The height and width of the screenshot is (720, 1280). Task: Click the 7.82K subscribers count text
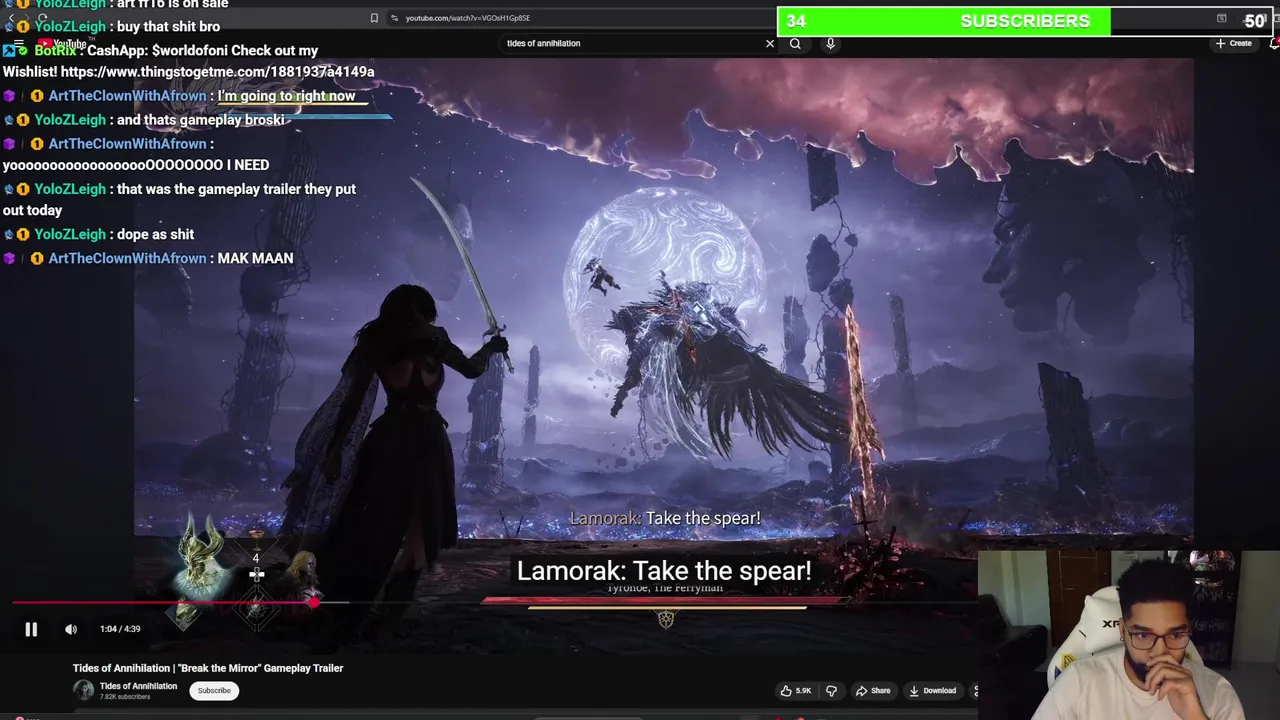[125, 696]
